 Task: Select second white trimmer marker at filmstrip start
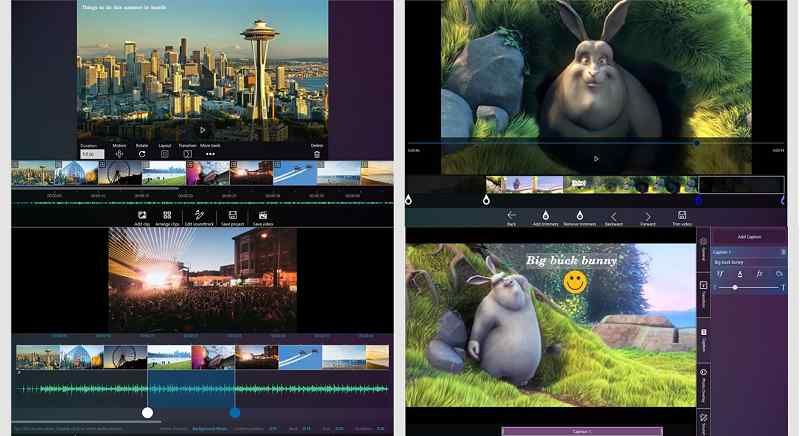pyautogui.click(x=486, y=200)
